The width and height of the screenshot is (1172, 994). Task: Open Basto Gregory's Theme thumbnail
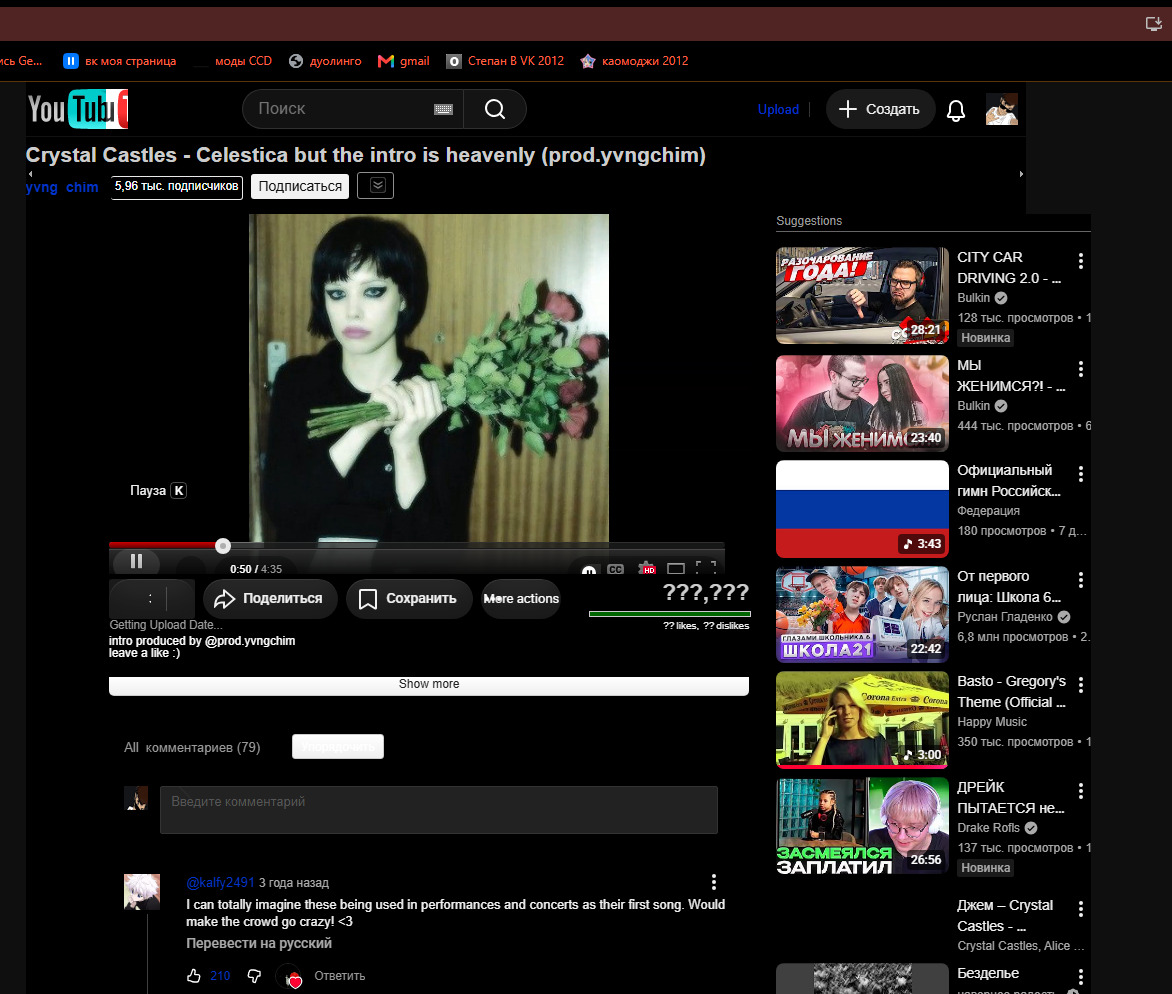862,720
